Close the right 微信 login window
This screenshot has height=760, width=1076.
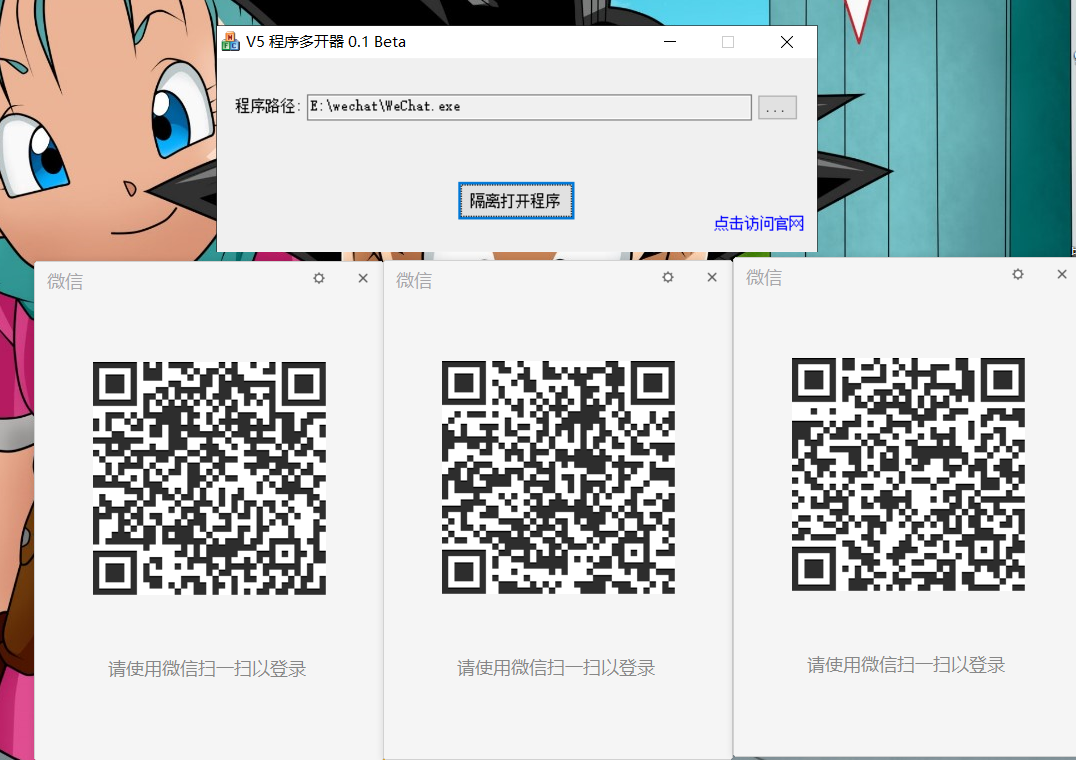[1062, 274]
